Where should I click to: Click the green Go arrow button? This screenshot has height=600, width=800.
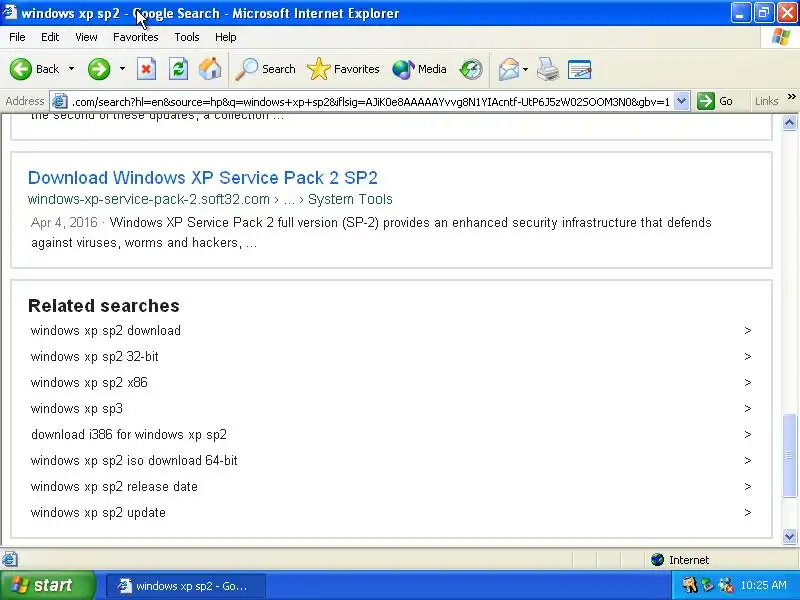pos(706,101)
